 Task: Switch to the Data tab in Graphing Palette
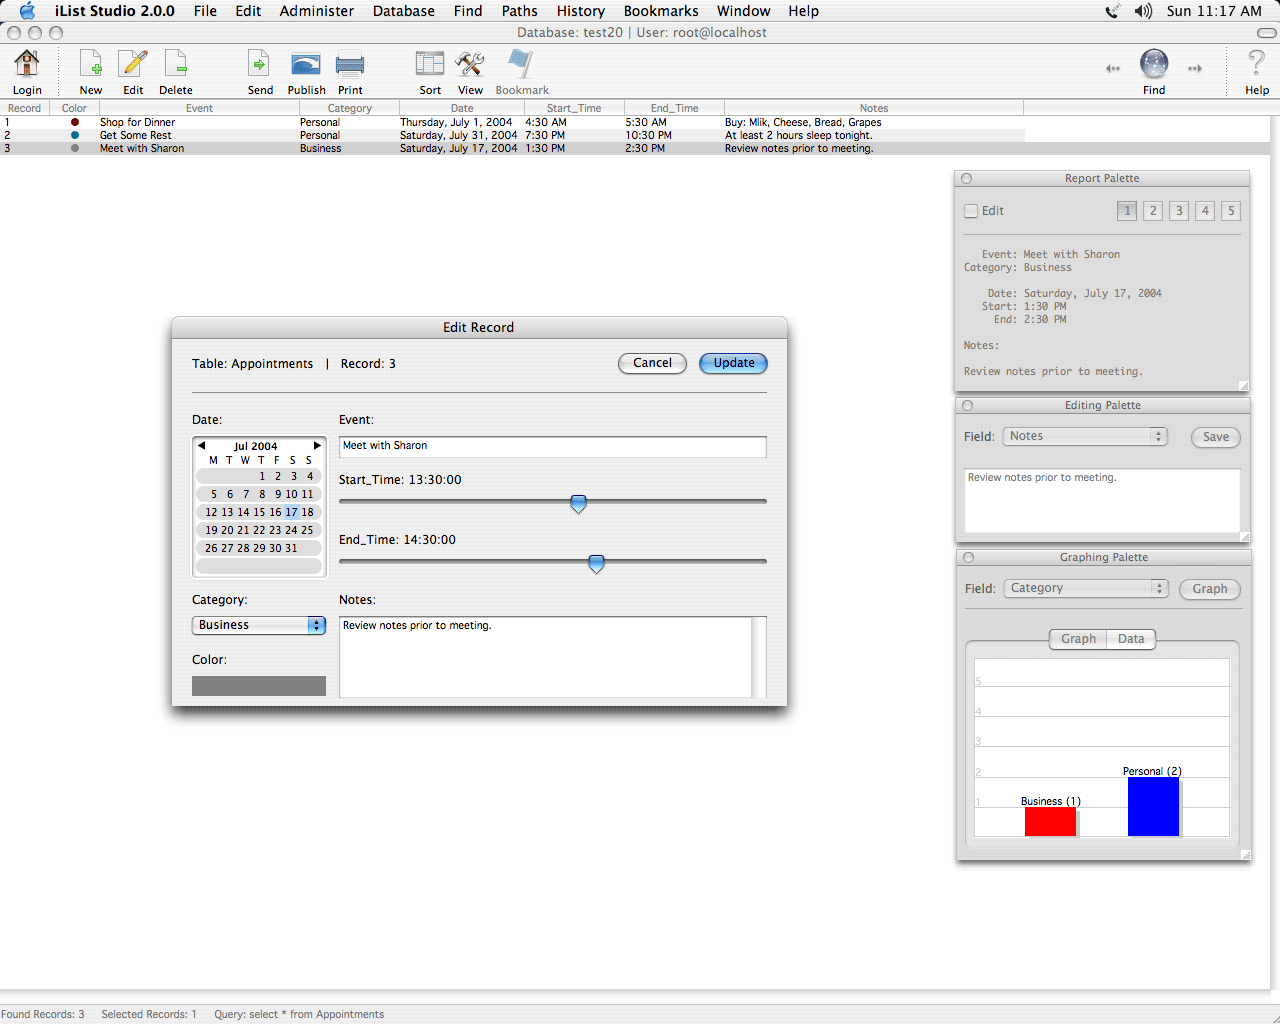[x=1131, y=639]
